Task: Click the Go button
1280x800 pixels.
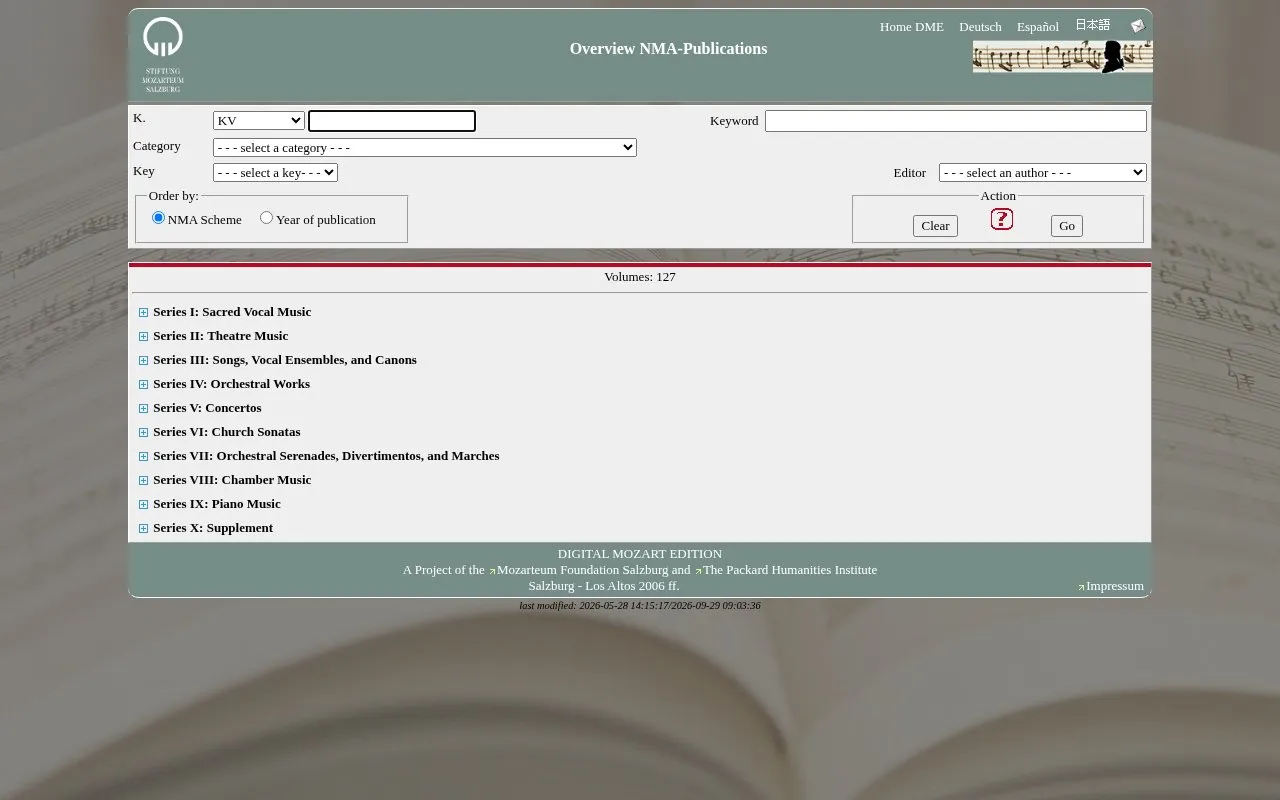Action: [x=1067, y=226]
